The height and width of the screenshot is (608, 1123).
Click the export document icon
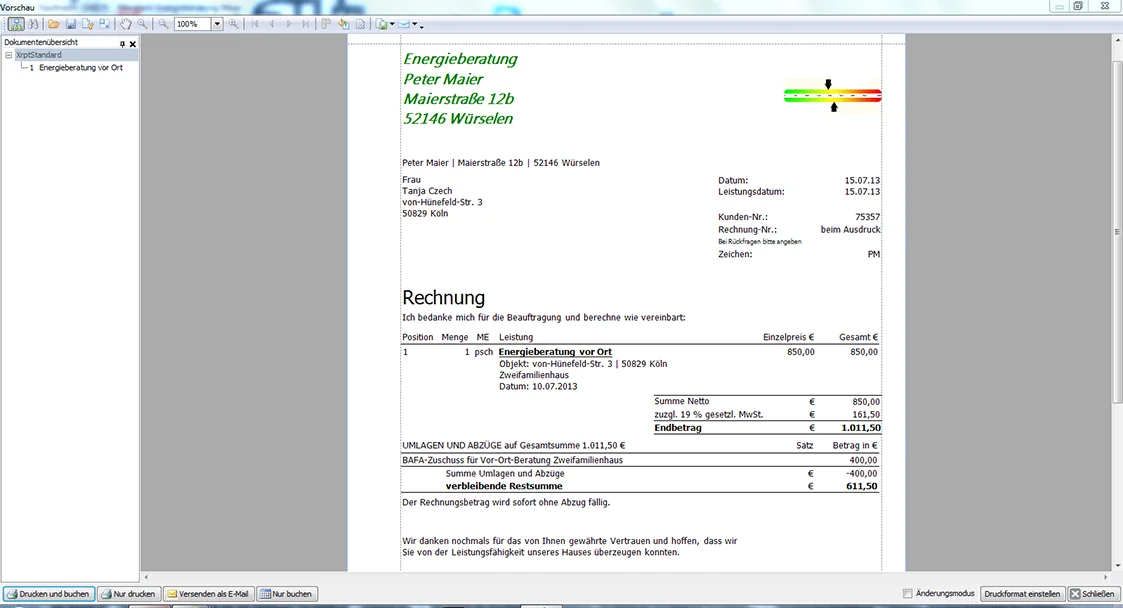point(382,24)
